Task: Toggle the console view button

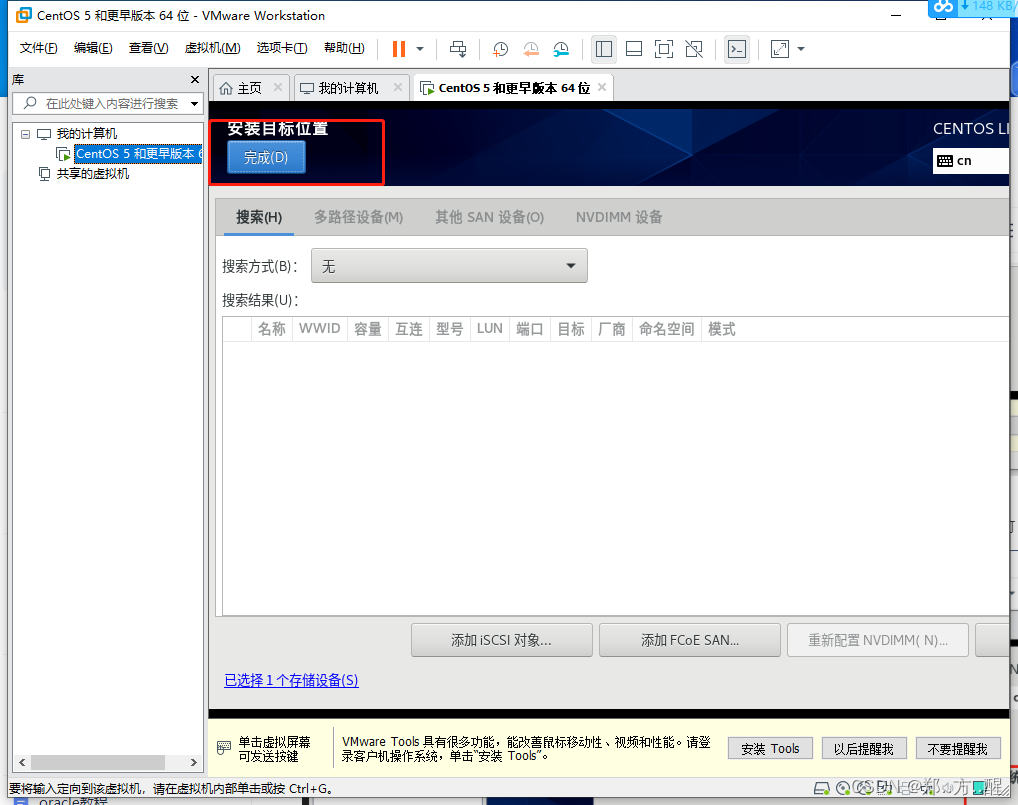Action: 737,48
